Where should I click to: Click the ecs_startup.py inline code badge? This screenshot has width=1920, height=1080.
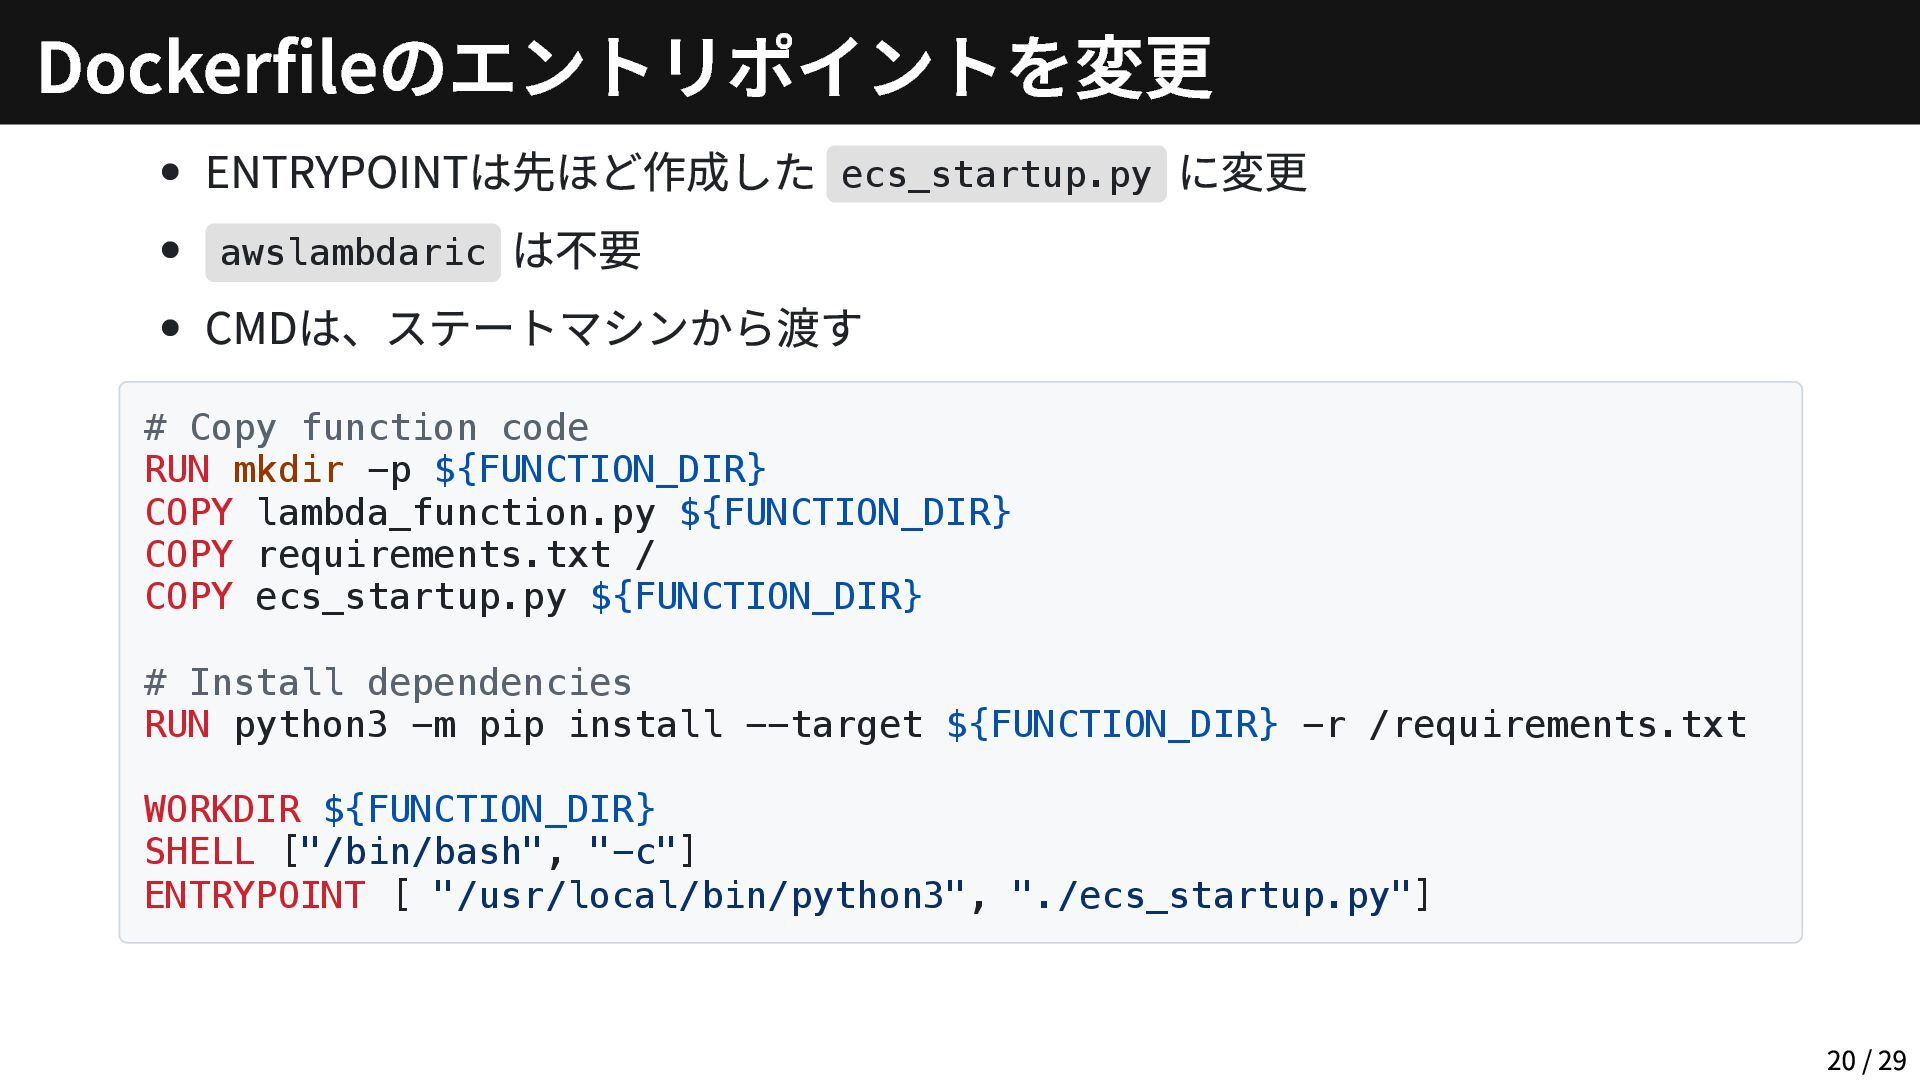click(x=996, y=174)
